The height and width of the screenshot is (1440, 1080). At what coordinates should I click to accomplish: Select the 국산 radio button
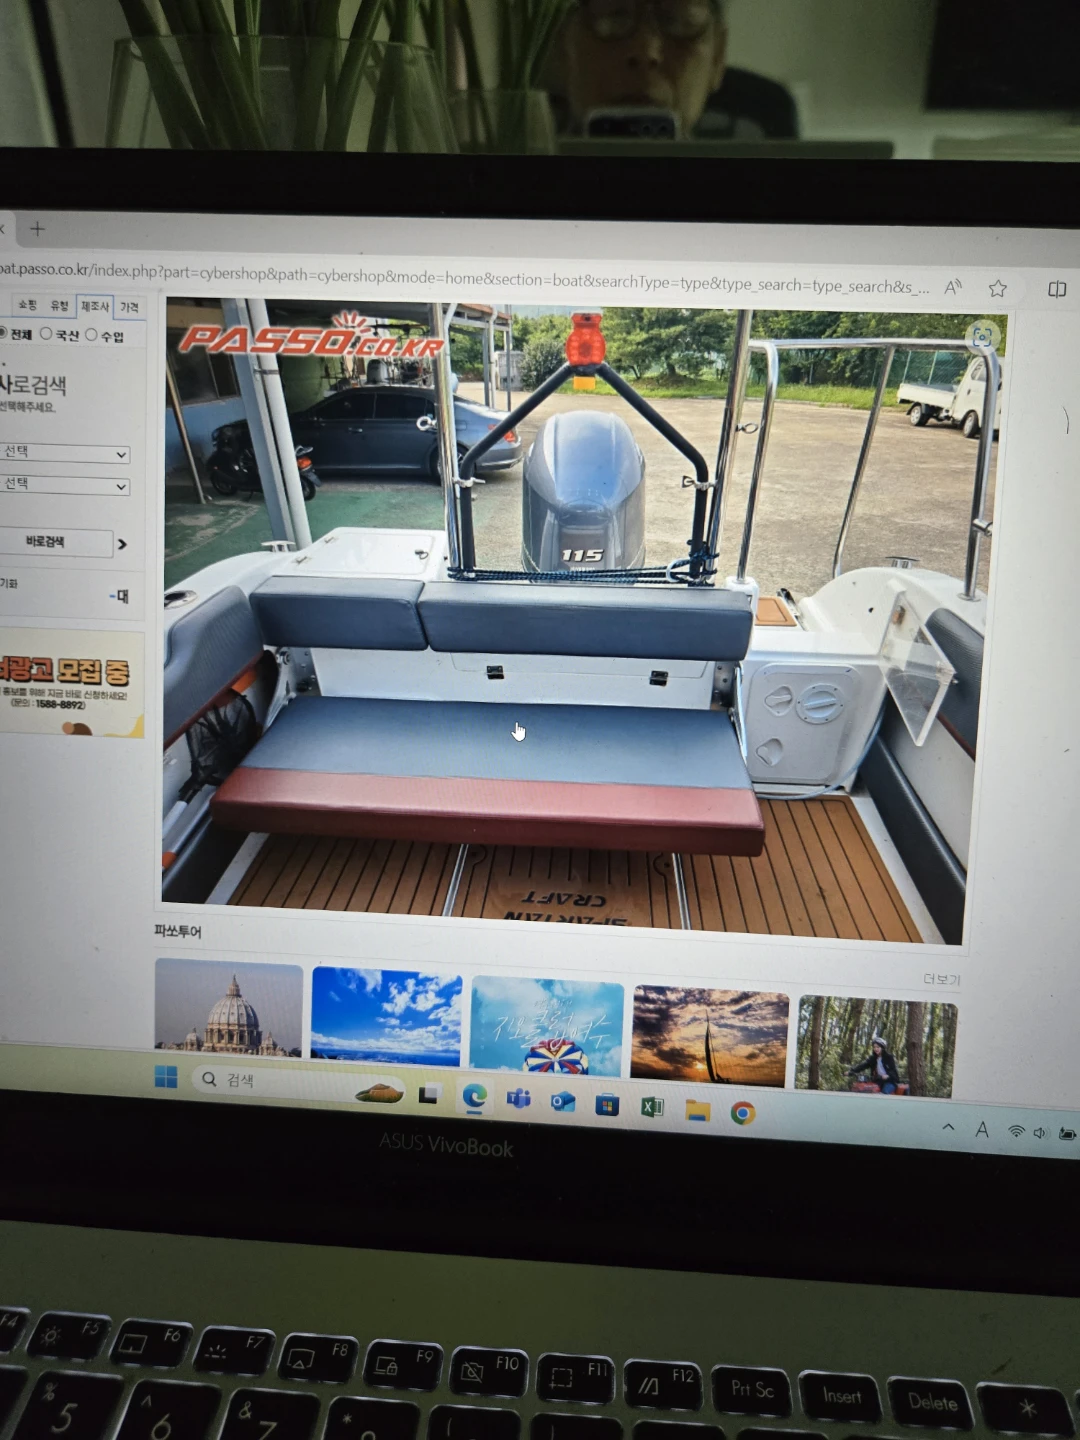46,334
